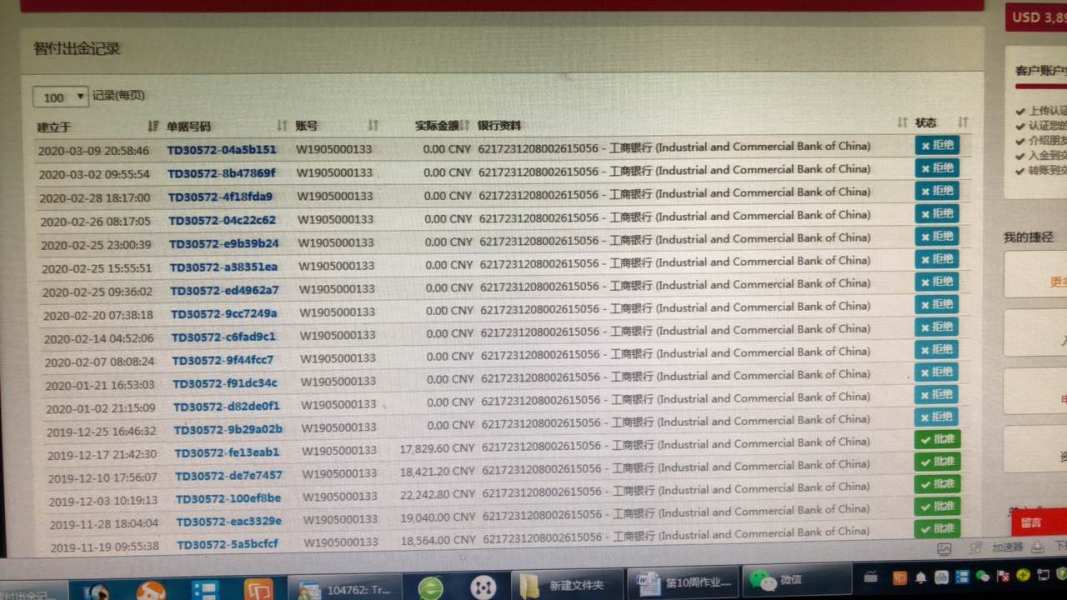The image size is (1067, 600).
Task: Open order TD30572-d82de0f1
Action: (227, 406)
